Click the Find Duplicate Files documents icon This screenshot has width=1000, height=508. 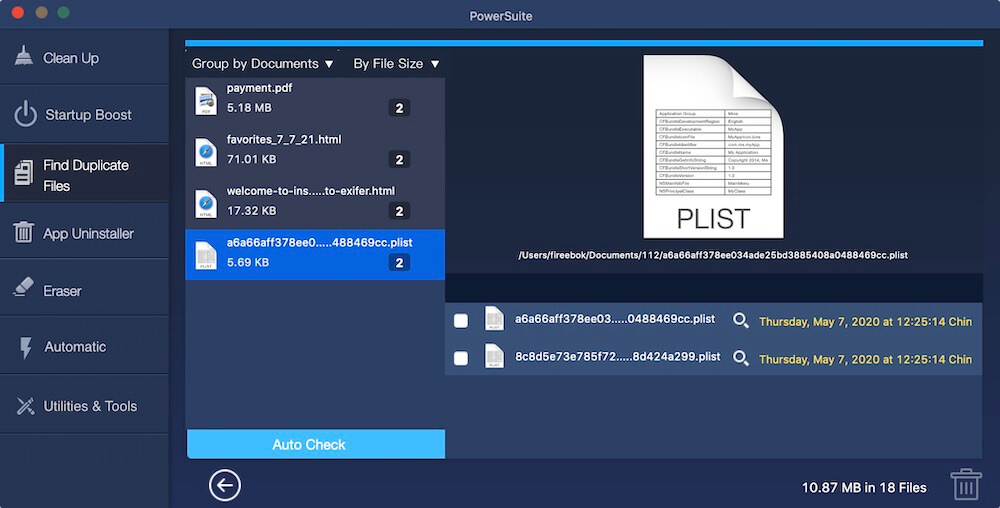click(24, 173)
